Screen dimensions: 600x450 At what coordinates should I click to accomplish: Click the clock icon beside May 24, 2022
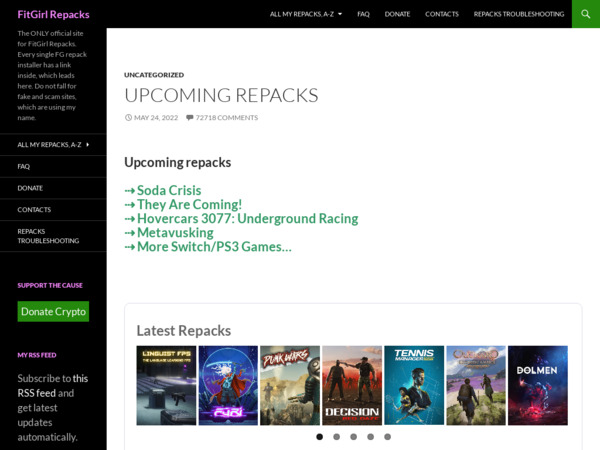click(128, 117)
